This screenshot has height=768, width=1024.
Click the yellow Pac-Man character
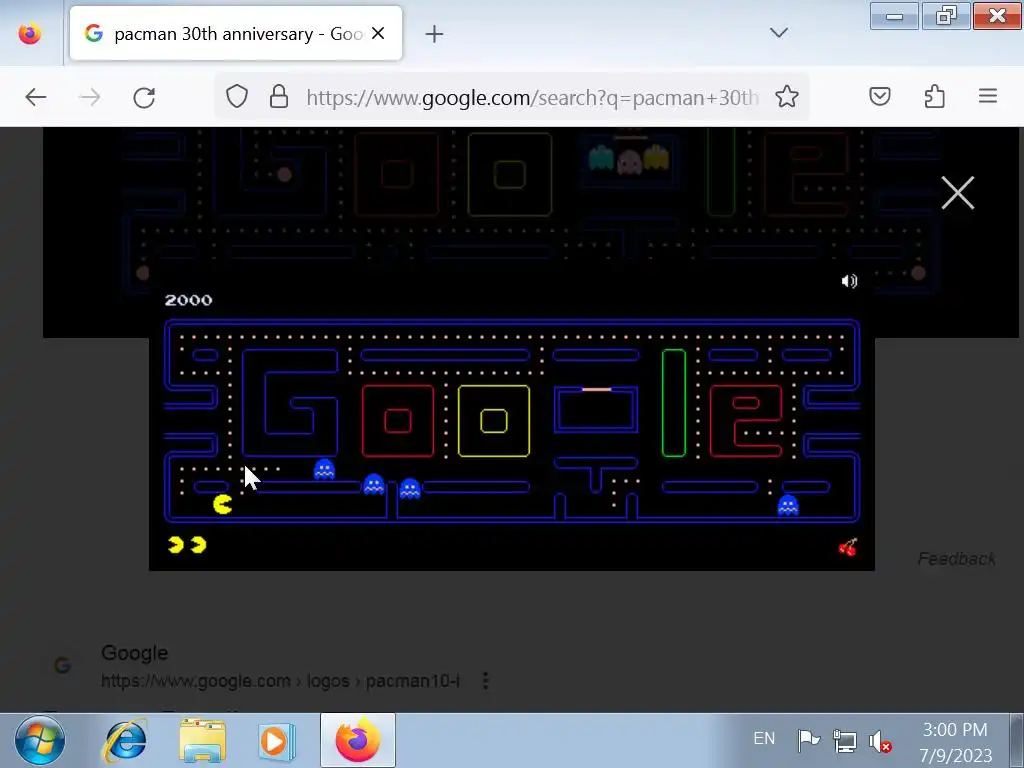[223, 504]
